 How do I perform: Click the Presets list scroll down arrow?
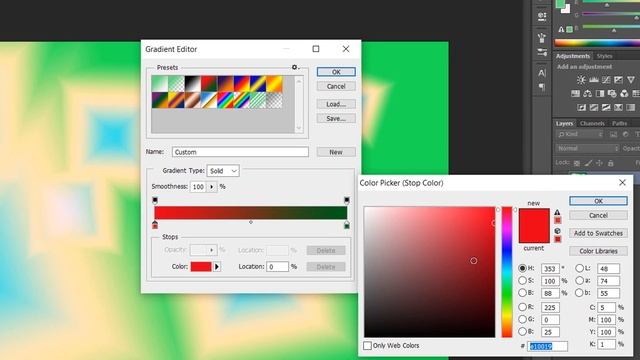299,128
